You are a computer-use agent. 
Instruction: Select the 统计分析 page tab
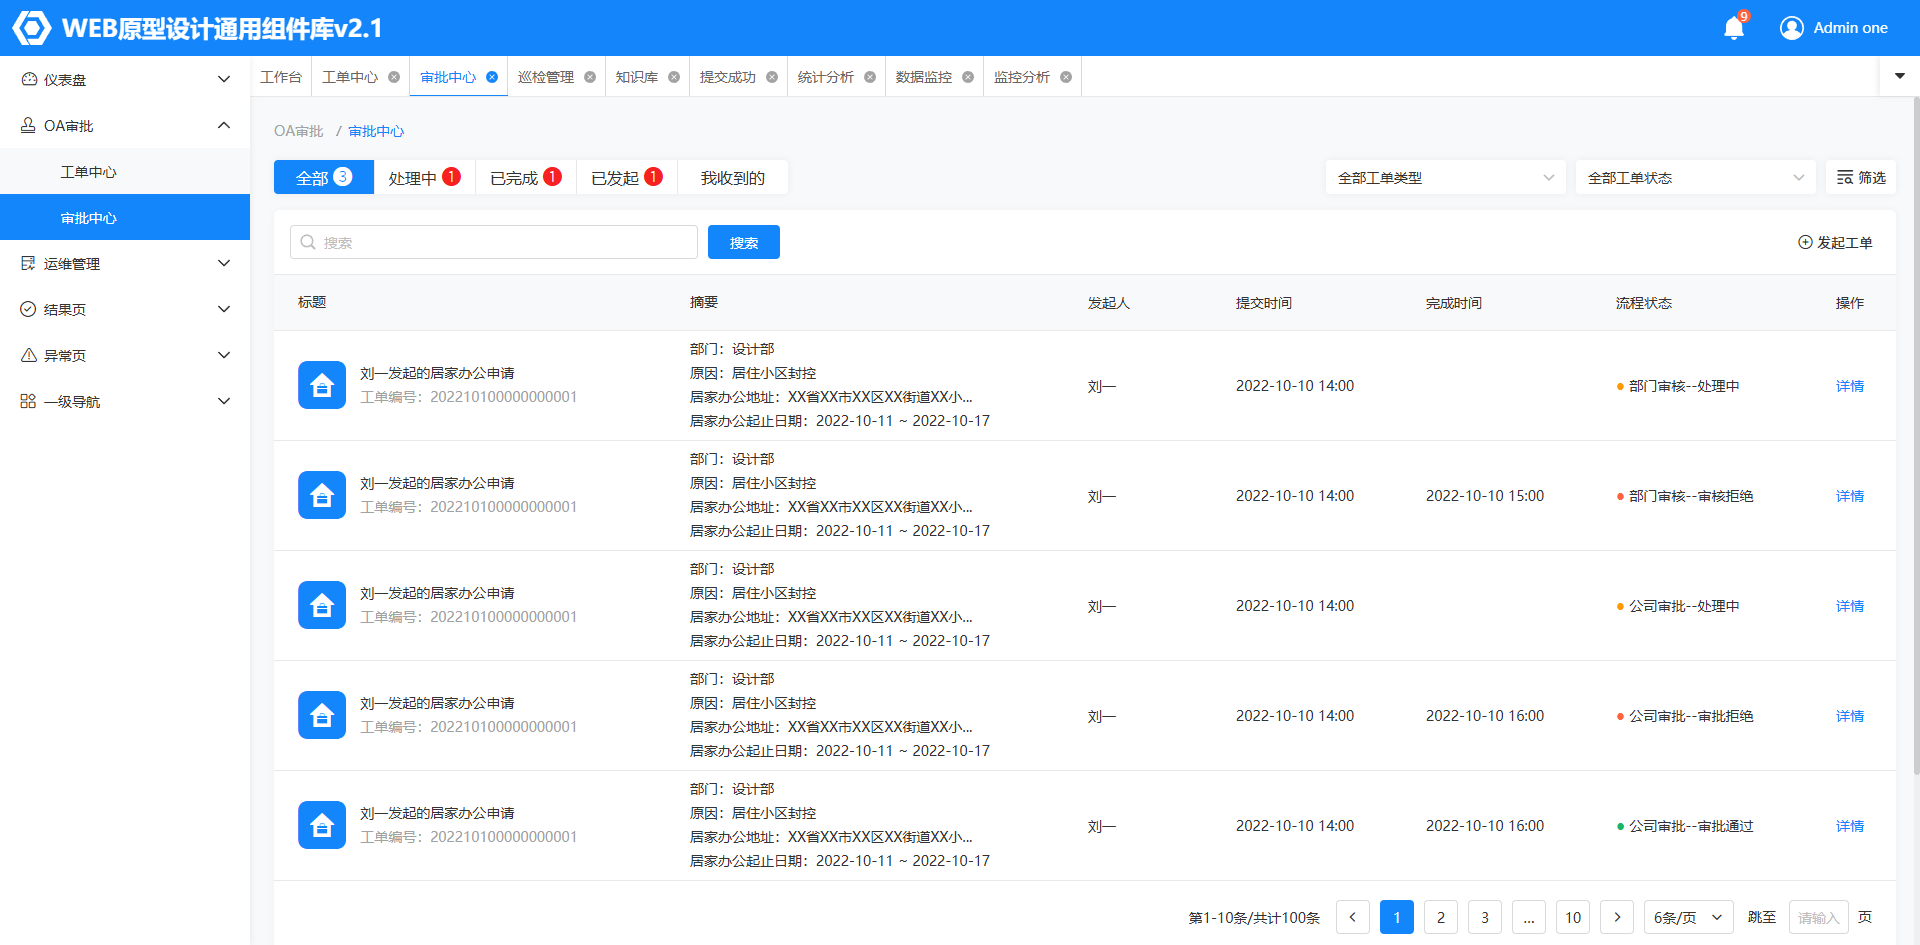coord(825,77)
